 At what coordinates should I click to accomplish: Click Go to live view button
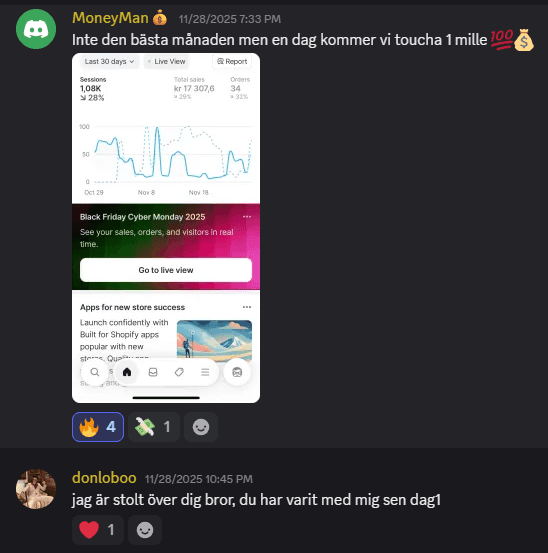(x=166, y=270)
